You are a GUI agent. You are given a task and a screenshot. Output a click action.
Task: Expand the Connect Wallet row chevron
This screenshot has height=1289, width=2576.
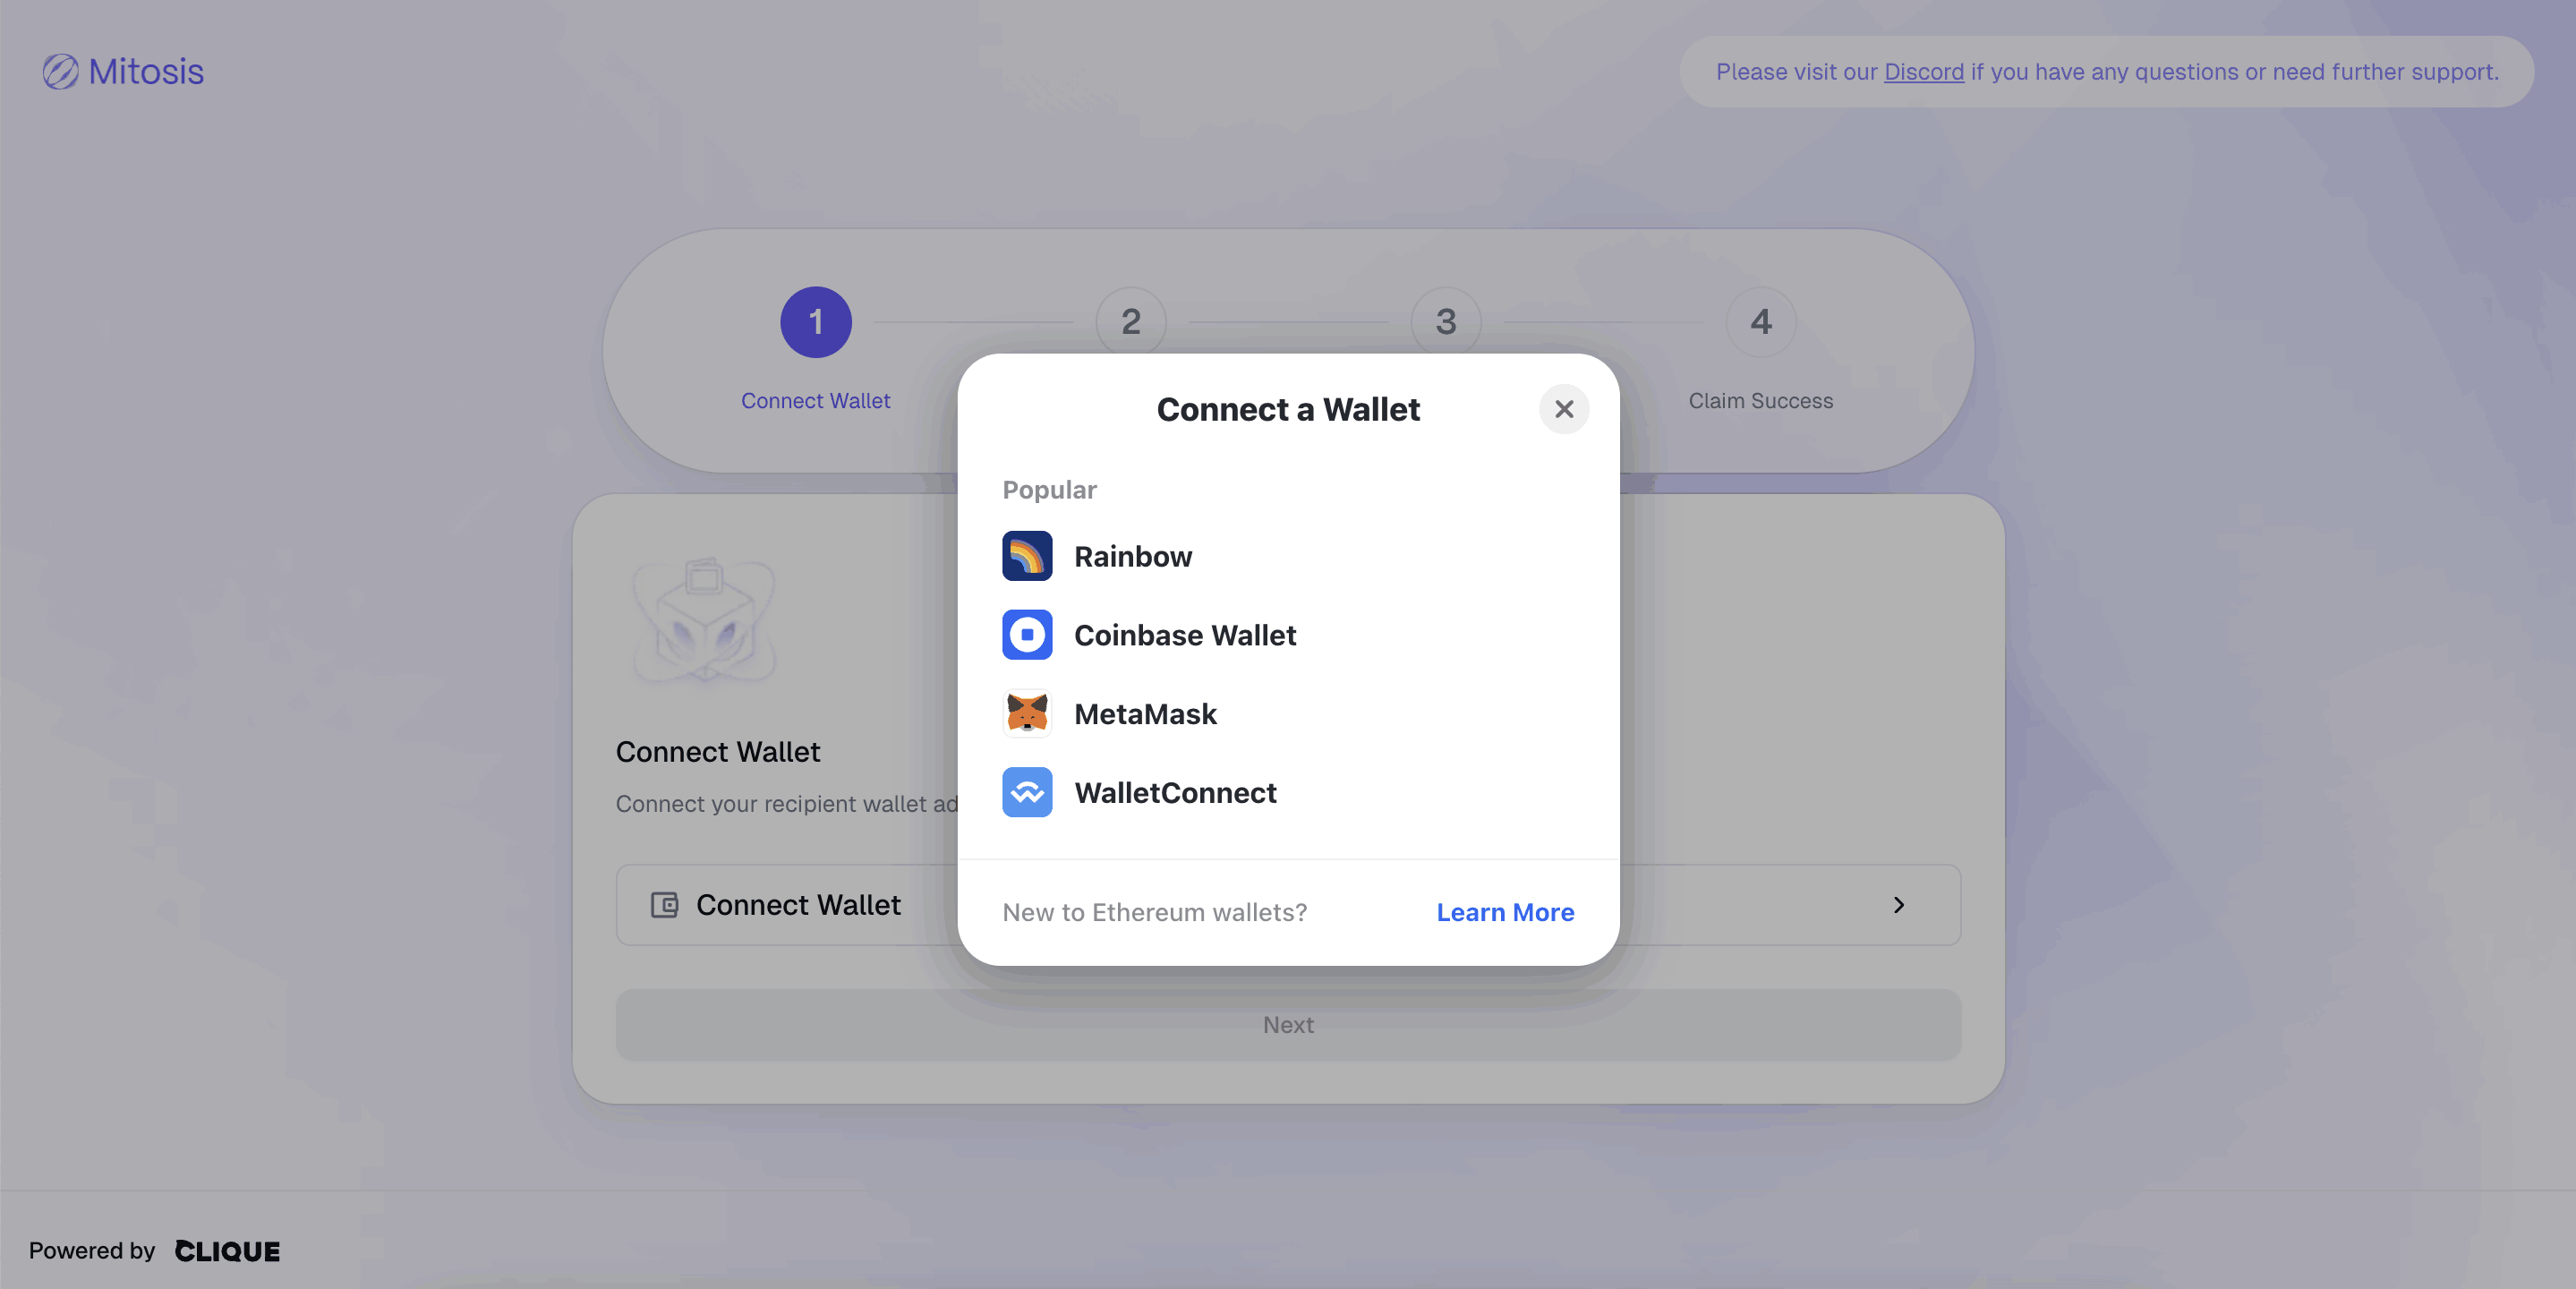[x=1898, y=906]
